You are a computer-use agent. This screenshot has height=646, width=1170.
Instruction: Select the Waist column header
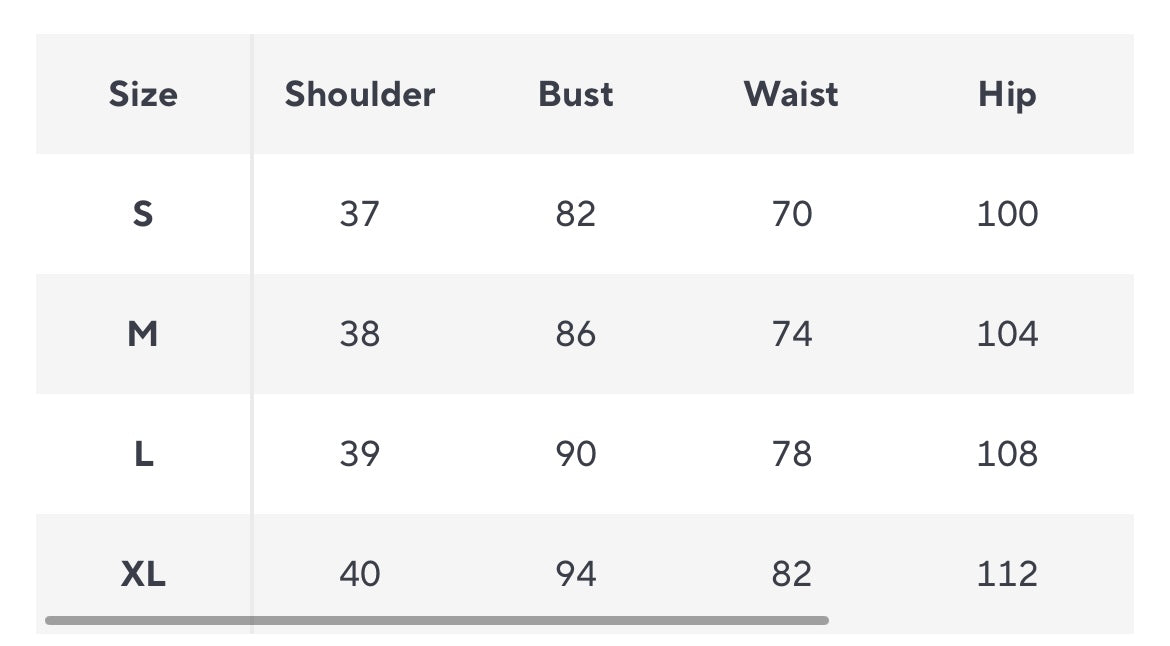click(791, 94)
